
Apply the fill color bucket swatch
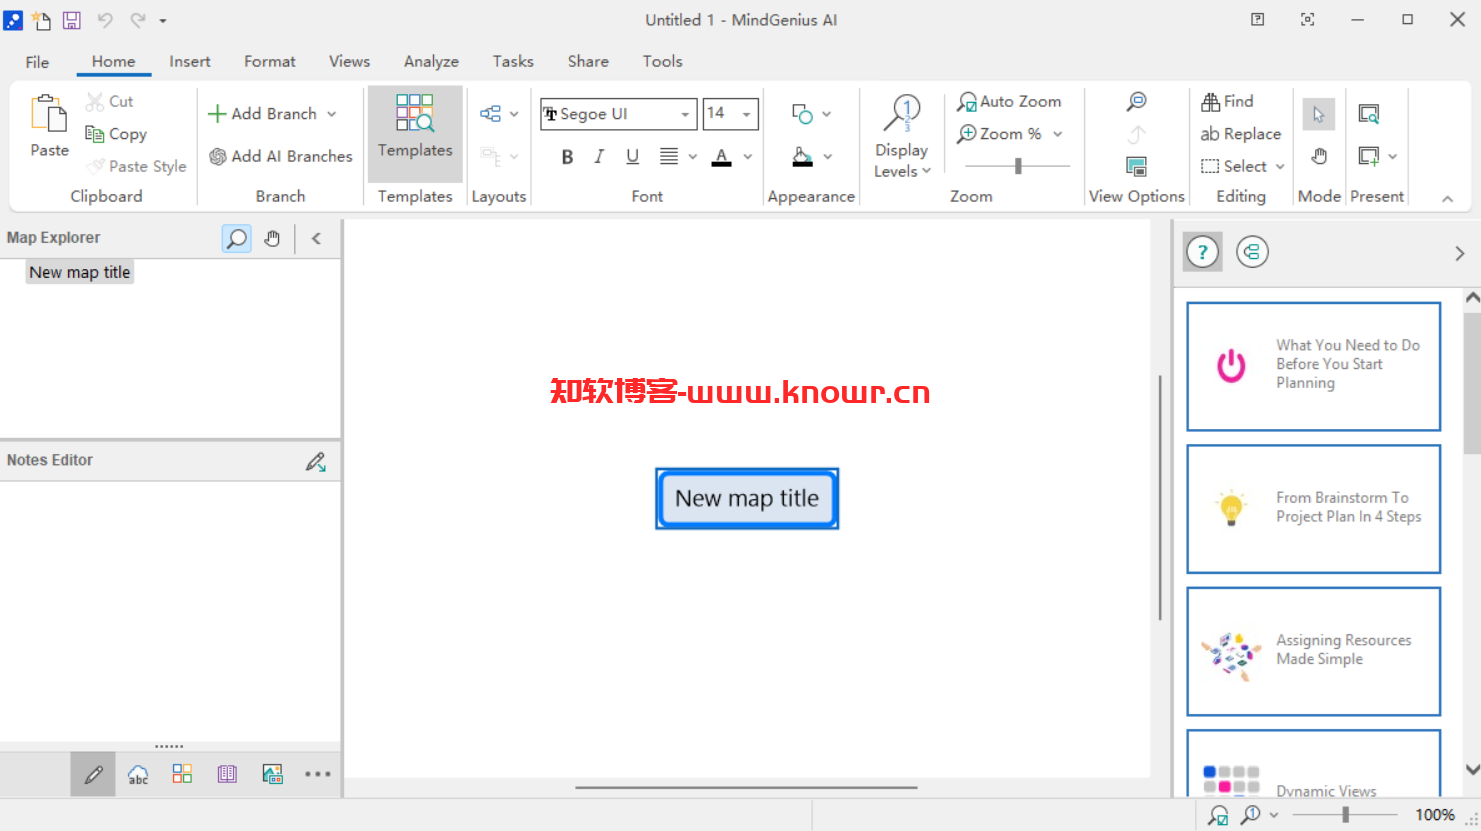click(x=802, y=157)
